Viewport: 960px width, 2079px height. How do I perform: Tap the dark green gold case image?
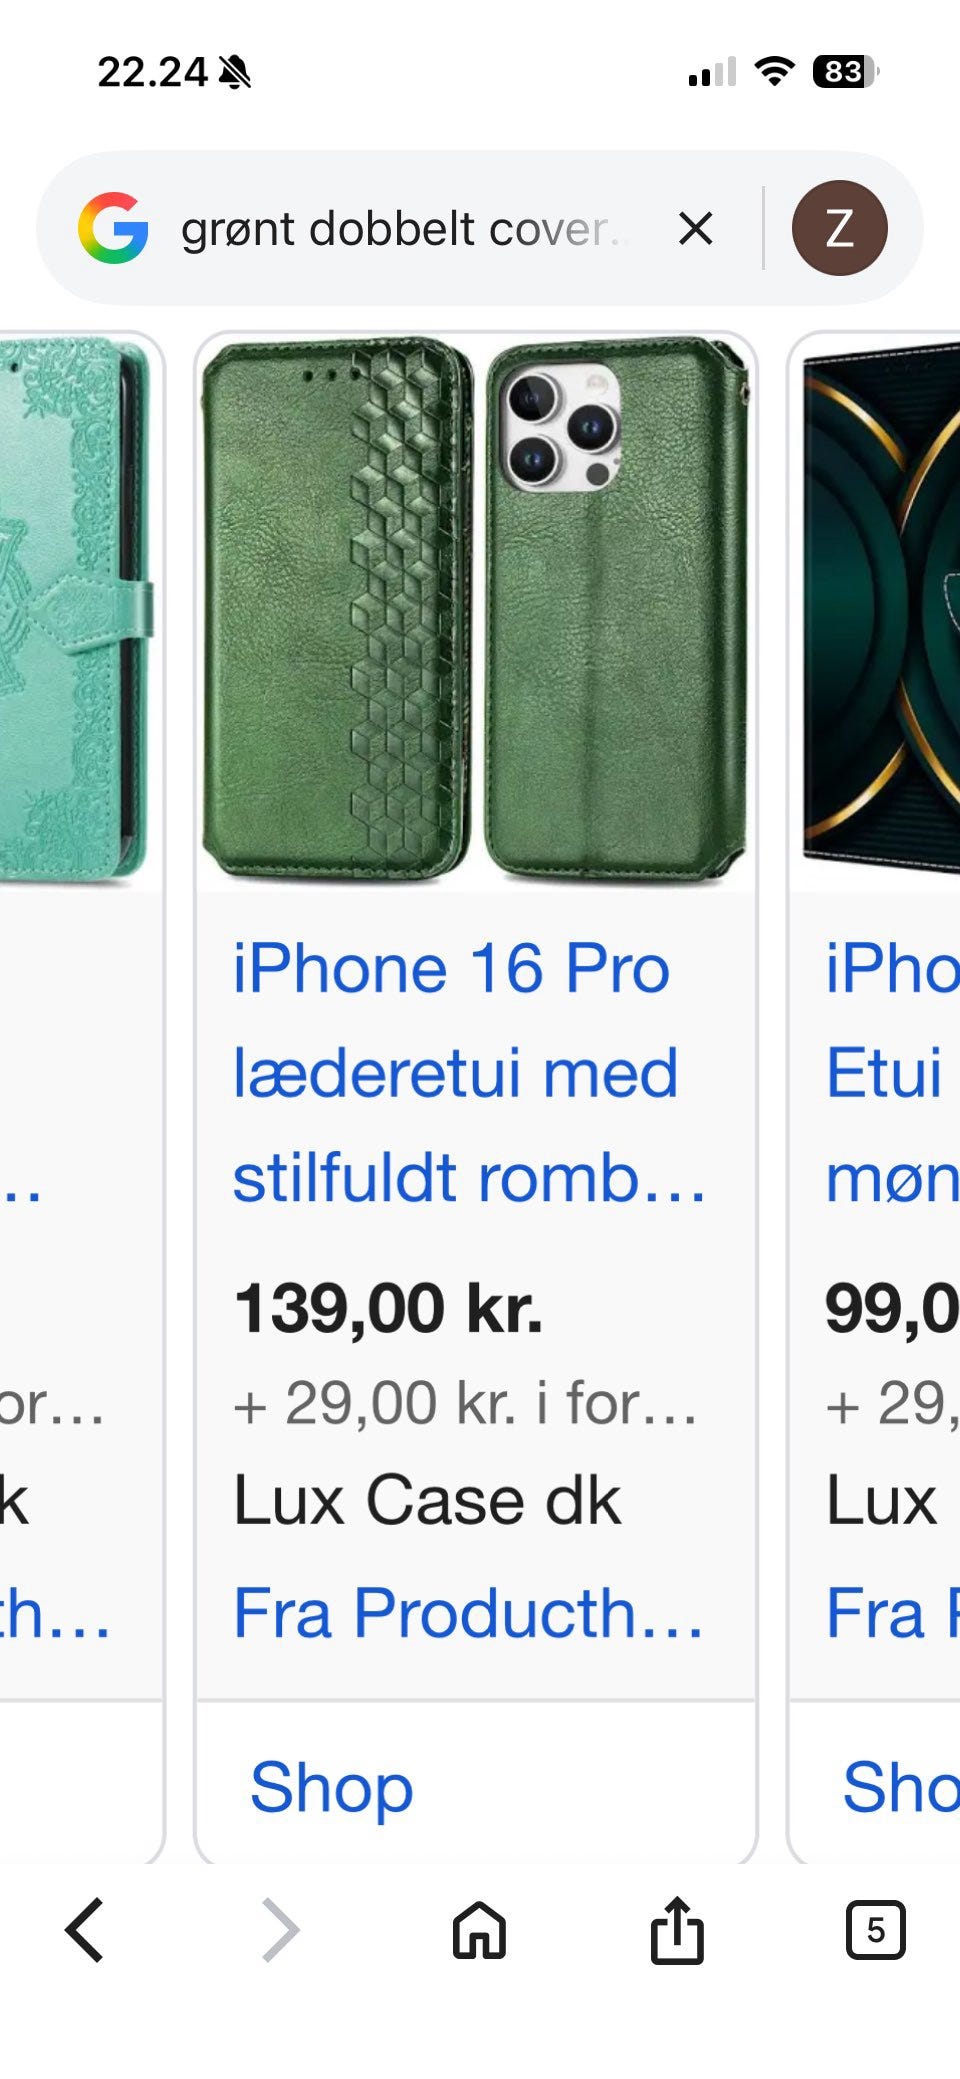[x=879, y=611]
